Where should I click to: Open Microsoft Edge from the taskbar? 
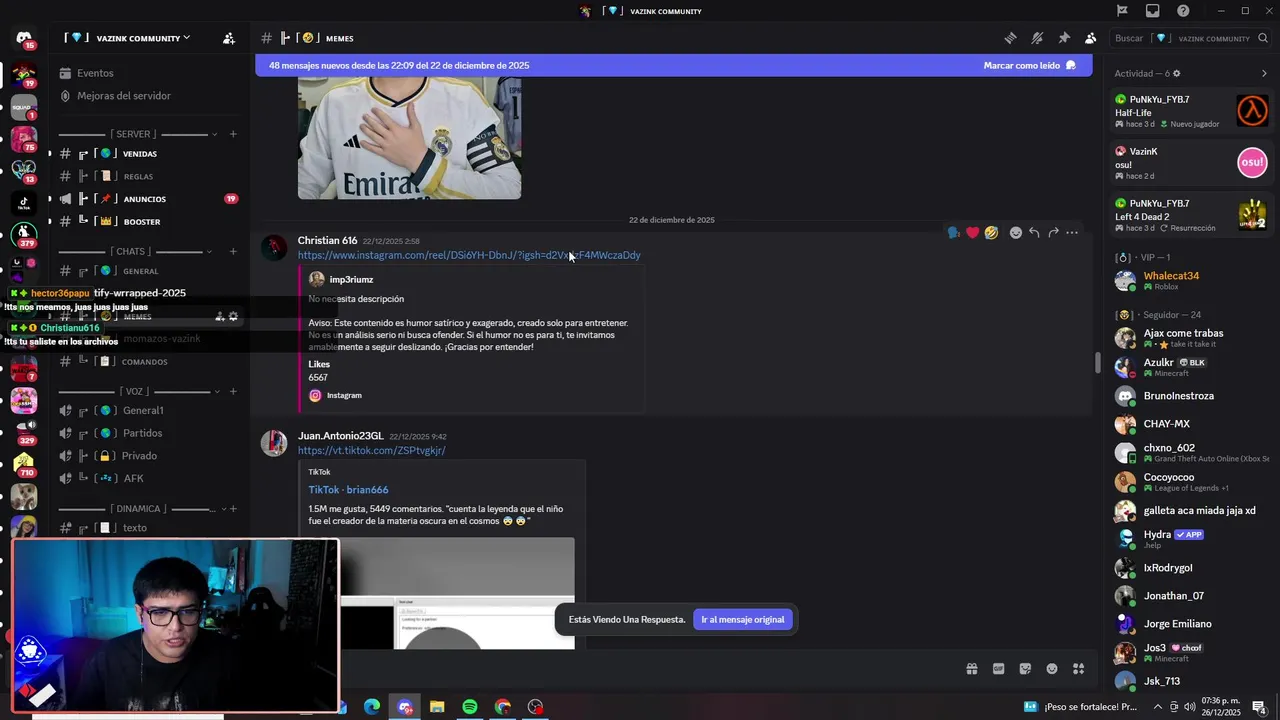(x=371, y=707)
